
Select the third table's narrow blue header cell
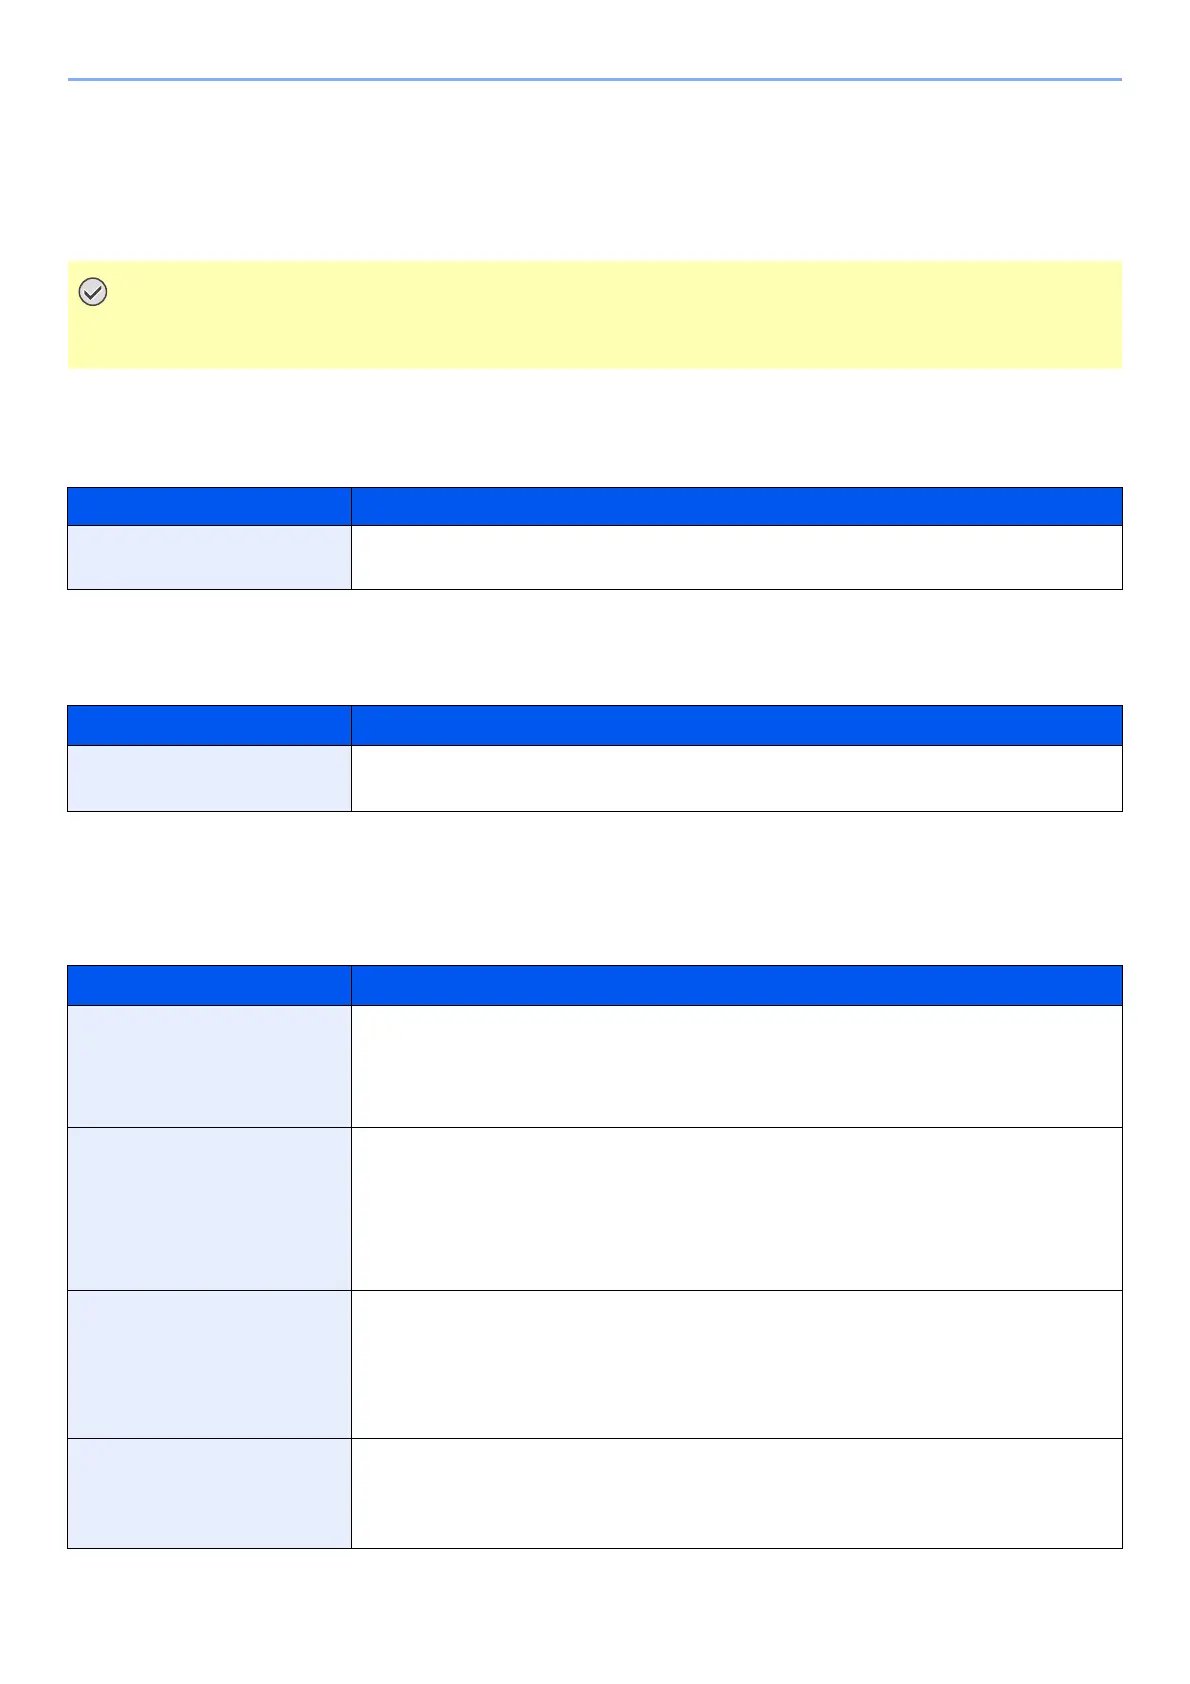(x=209, y=985)
